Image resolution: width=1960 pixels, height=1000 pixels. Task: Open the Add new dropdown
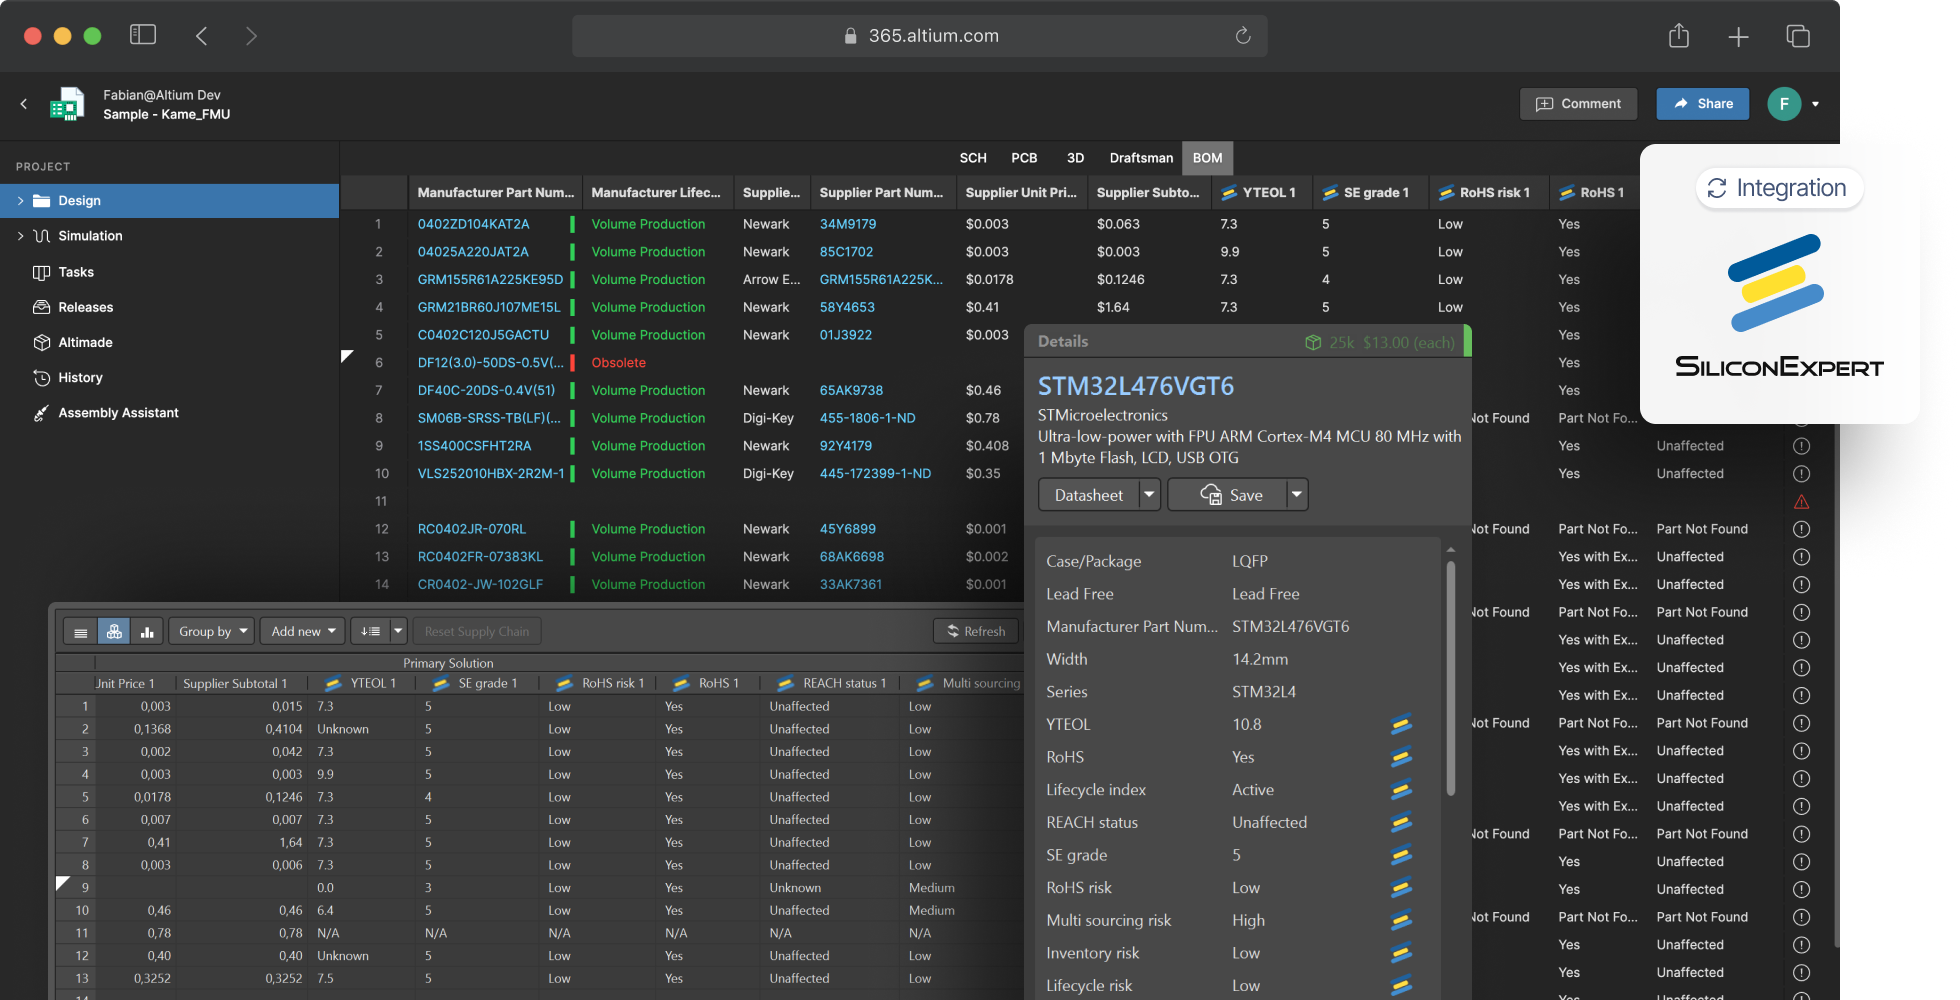303,632
